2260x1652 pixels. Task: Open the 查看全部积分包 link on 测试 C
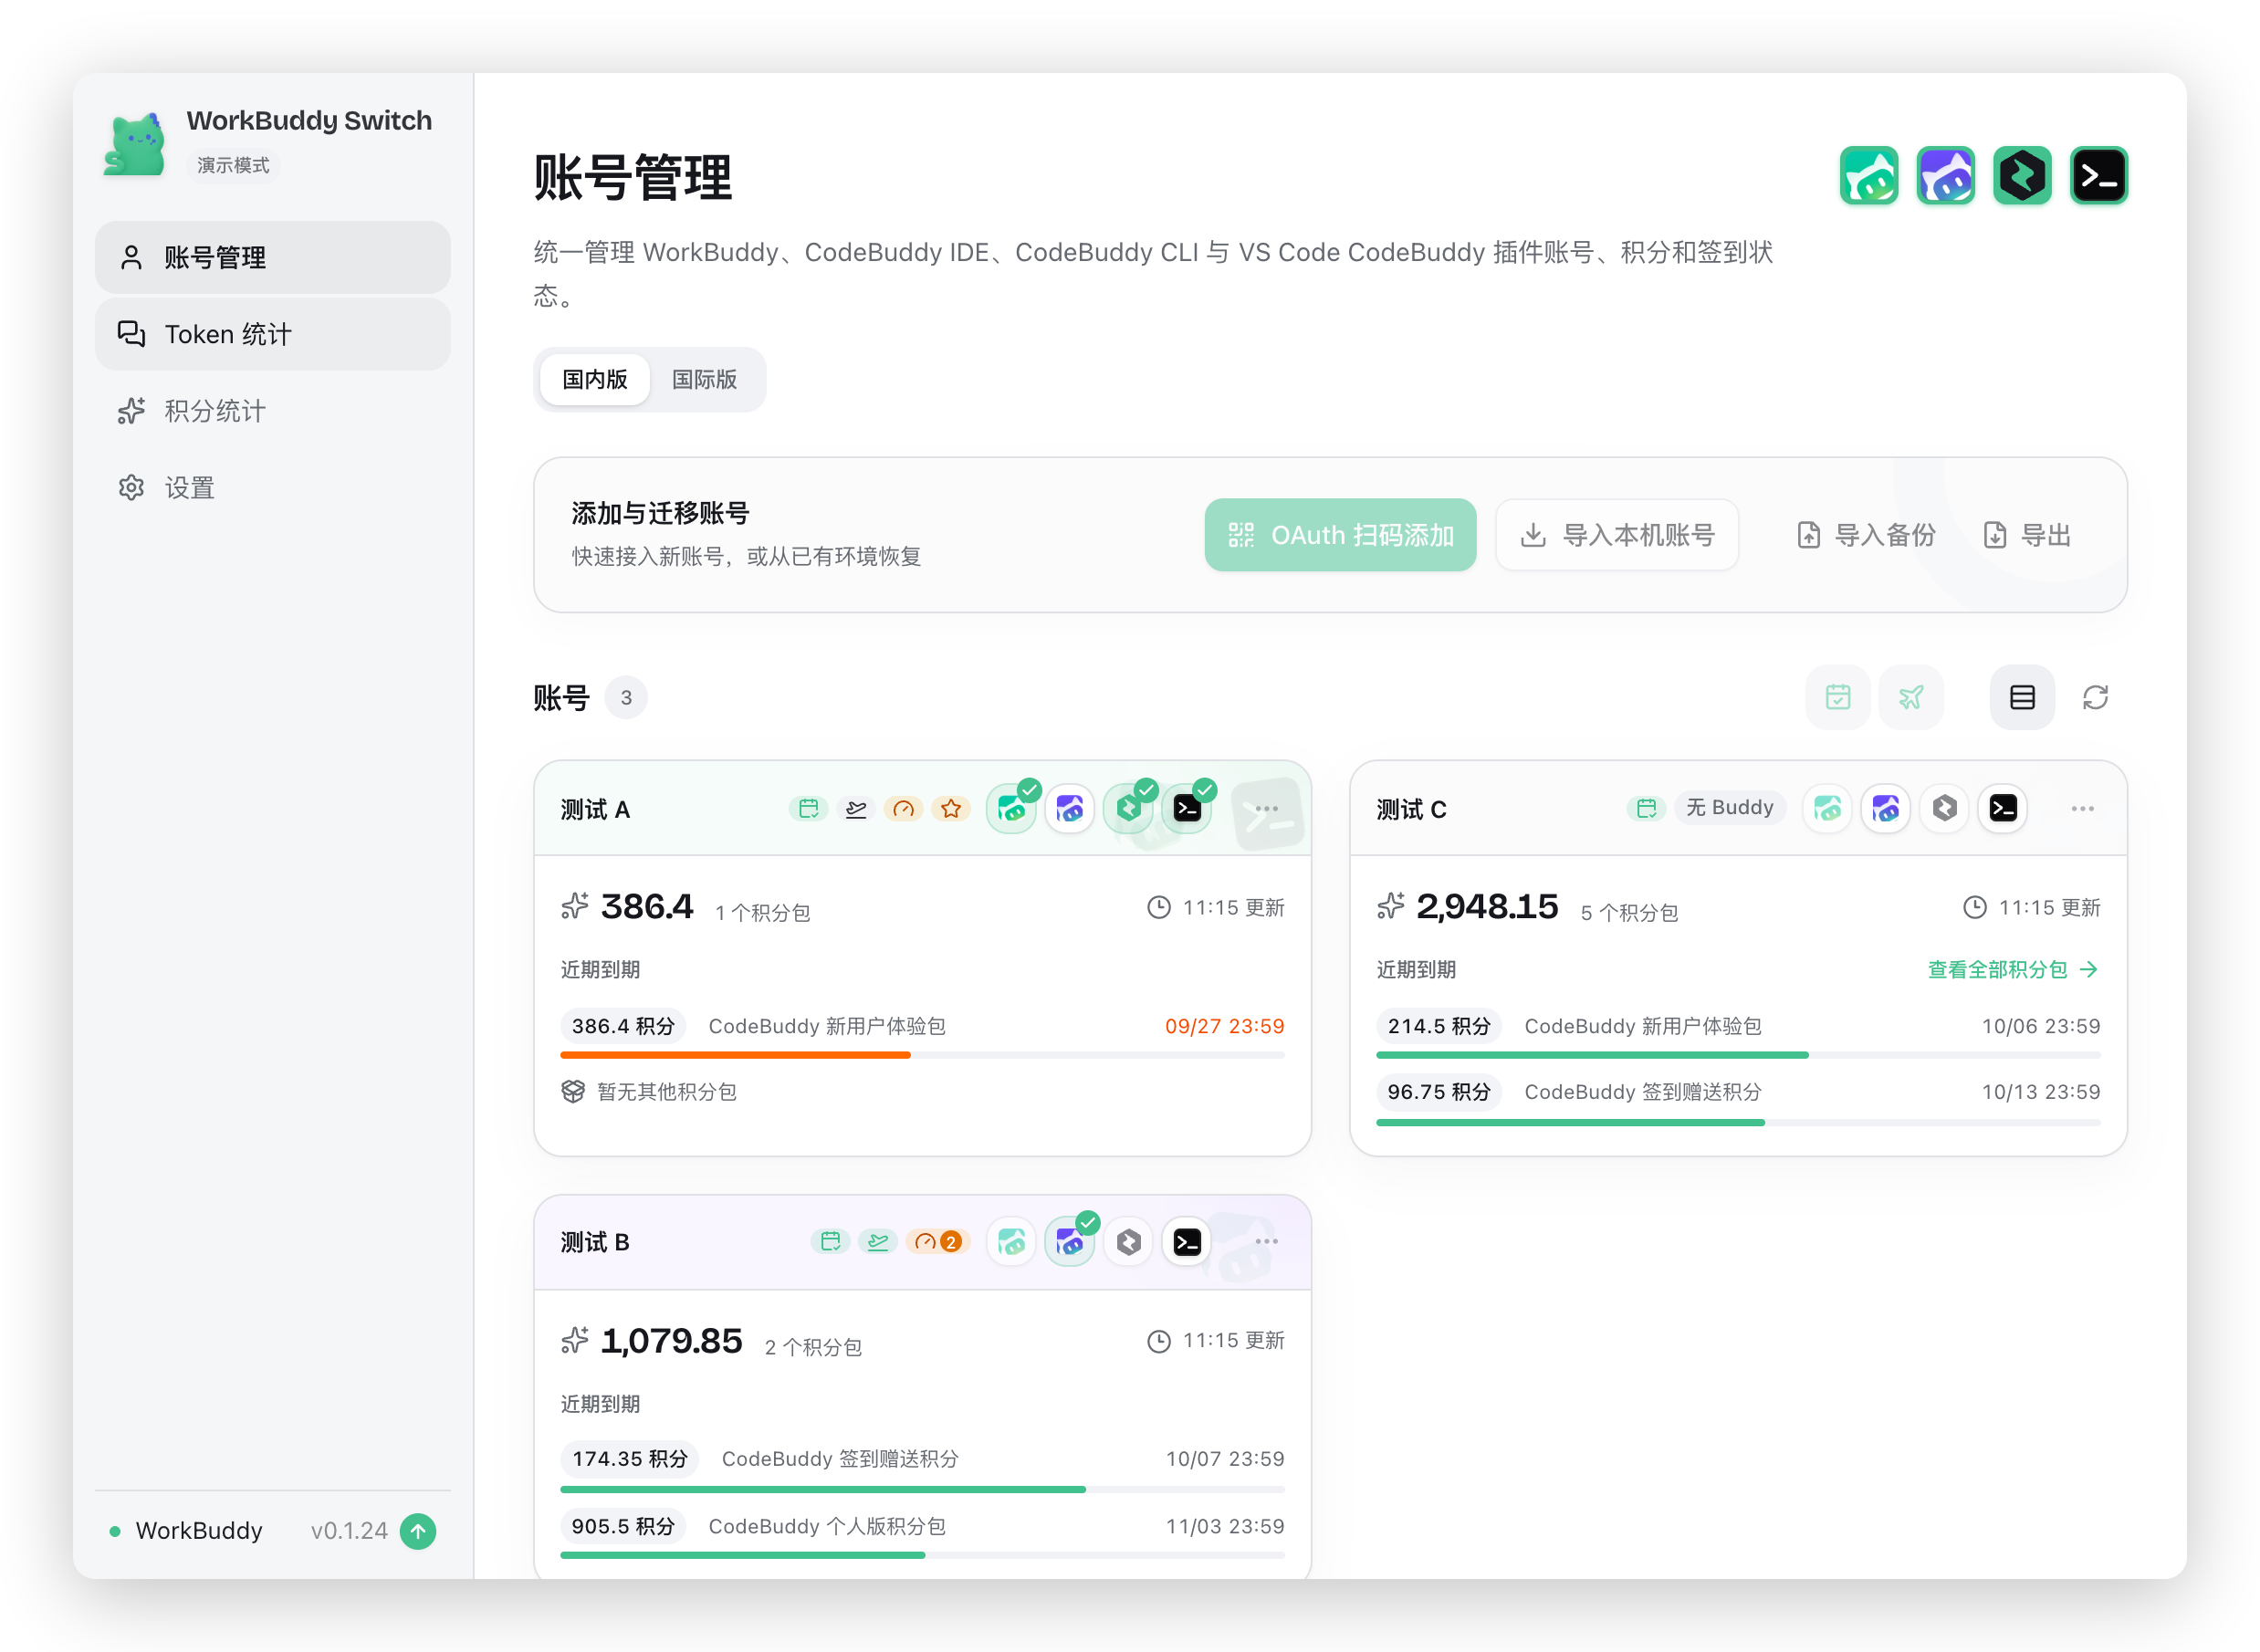2013,969
